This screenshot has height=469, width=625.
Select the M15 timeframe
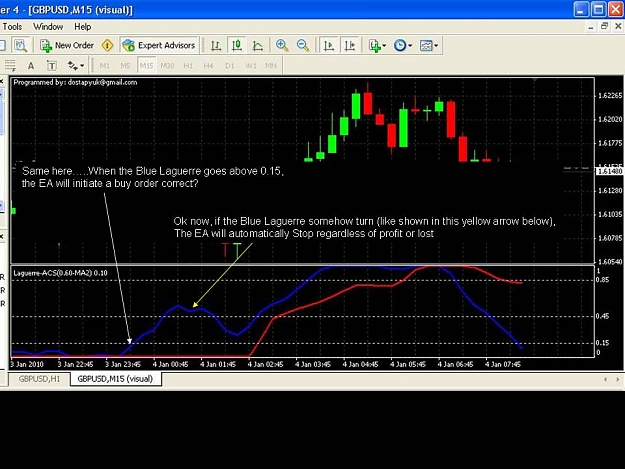click(x=146, y=66)
